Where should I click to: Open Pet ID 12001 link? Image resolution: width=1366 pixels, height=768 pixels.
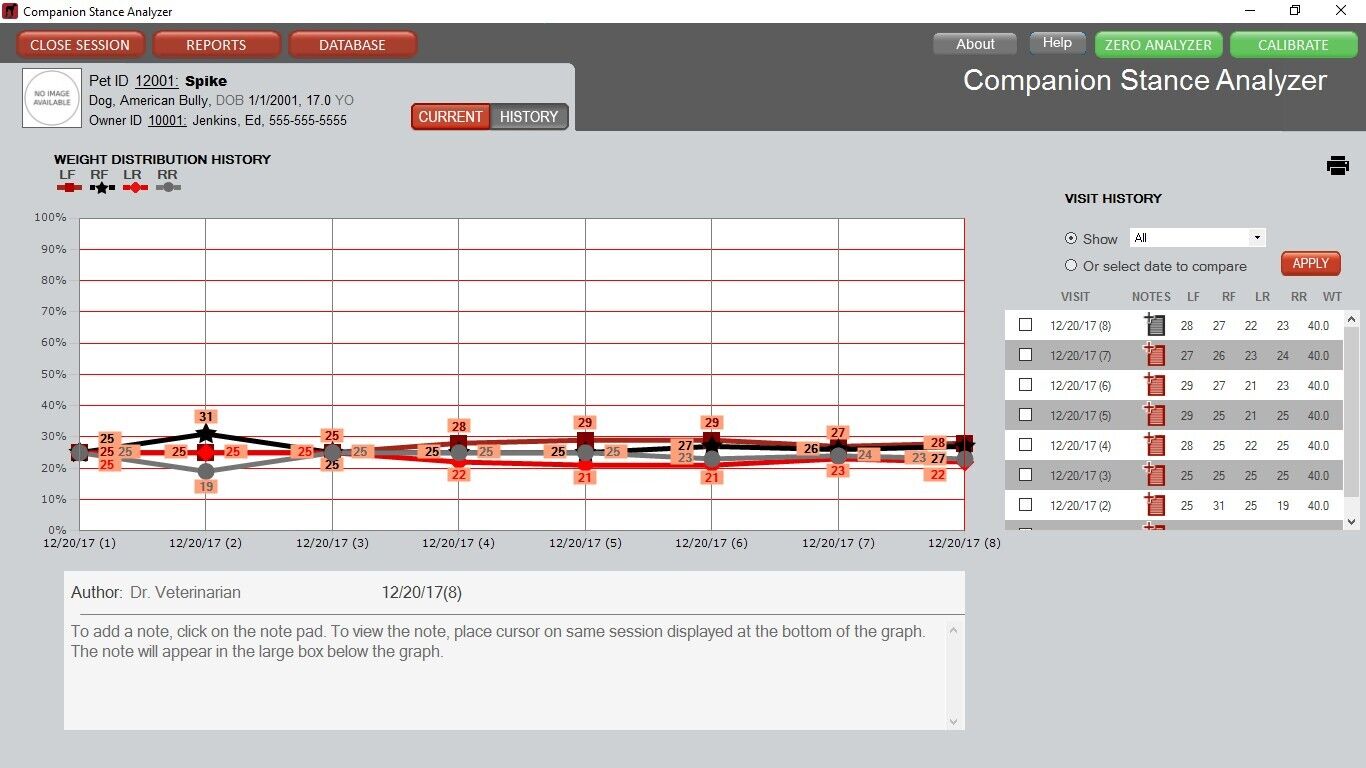pos(157,81)
